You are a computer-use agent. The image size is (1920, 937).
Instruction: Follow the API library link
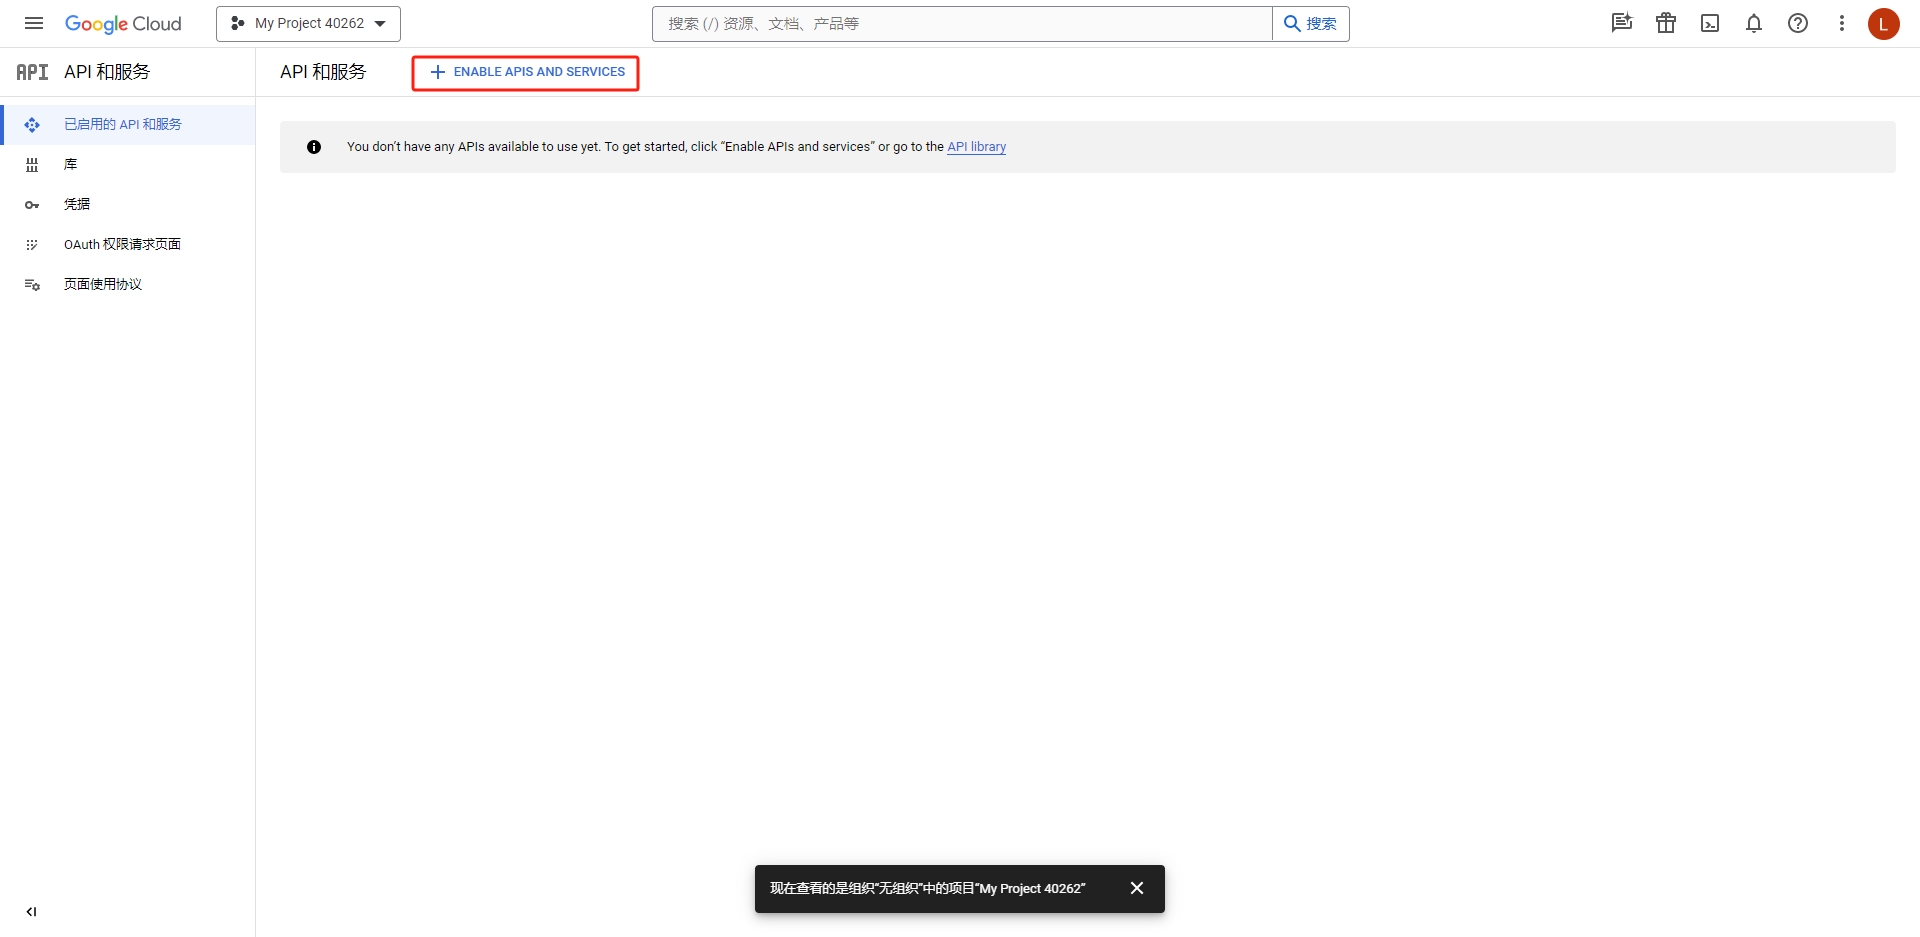coord(976,147)
